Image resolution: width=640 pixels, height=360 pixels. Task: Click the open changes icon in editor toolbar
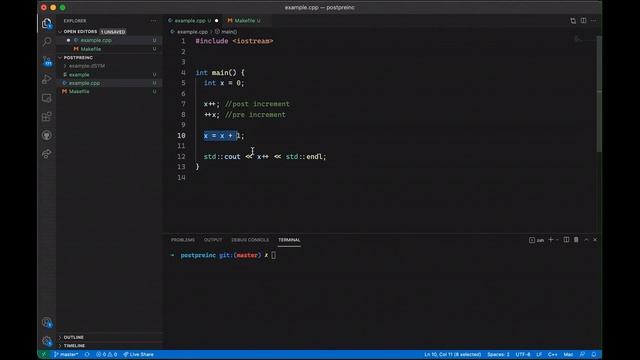(x=573, y=20)
